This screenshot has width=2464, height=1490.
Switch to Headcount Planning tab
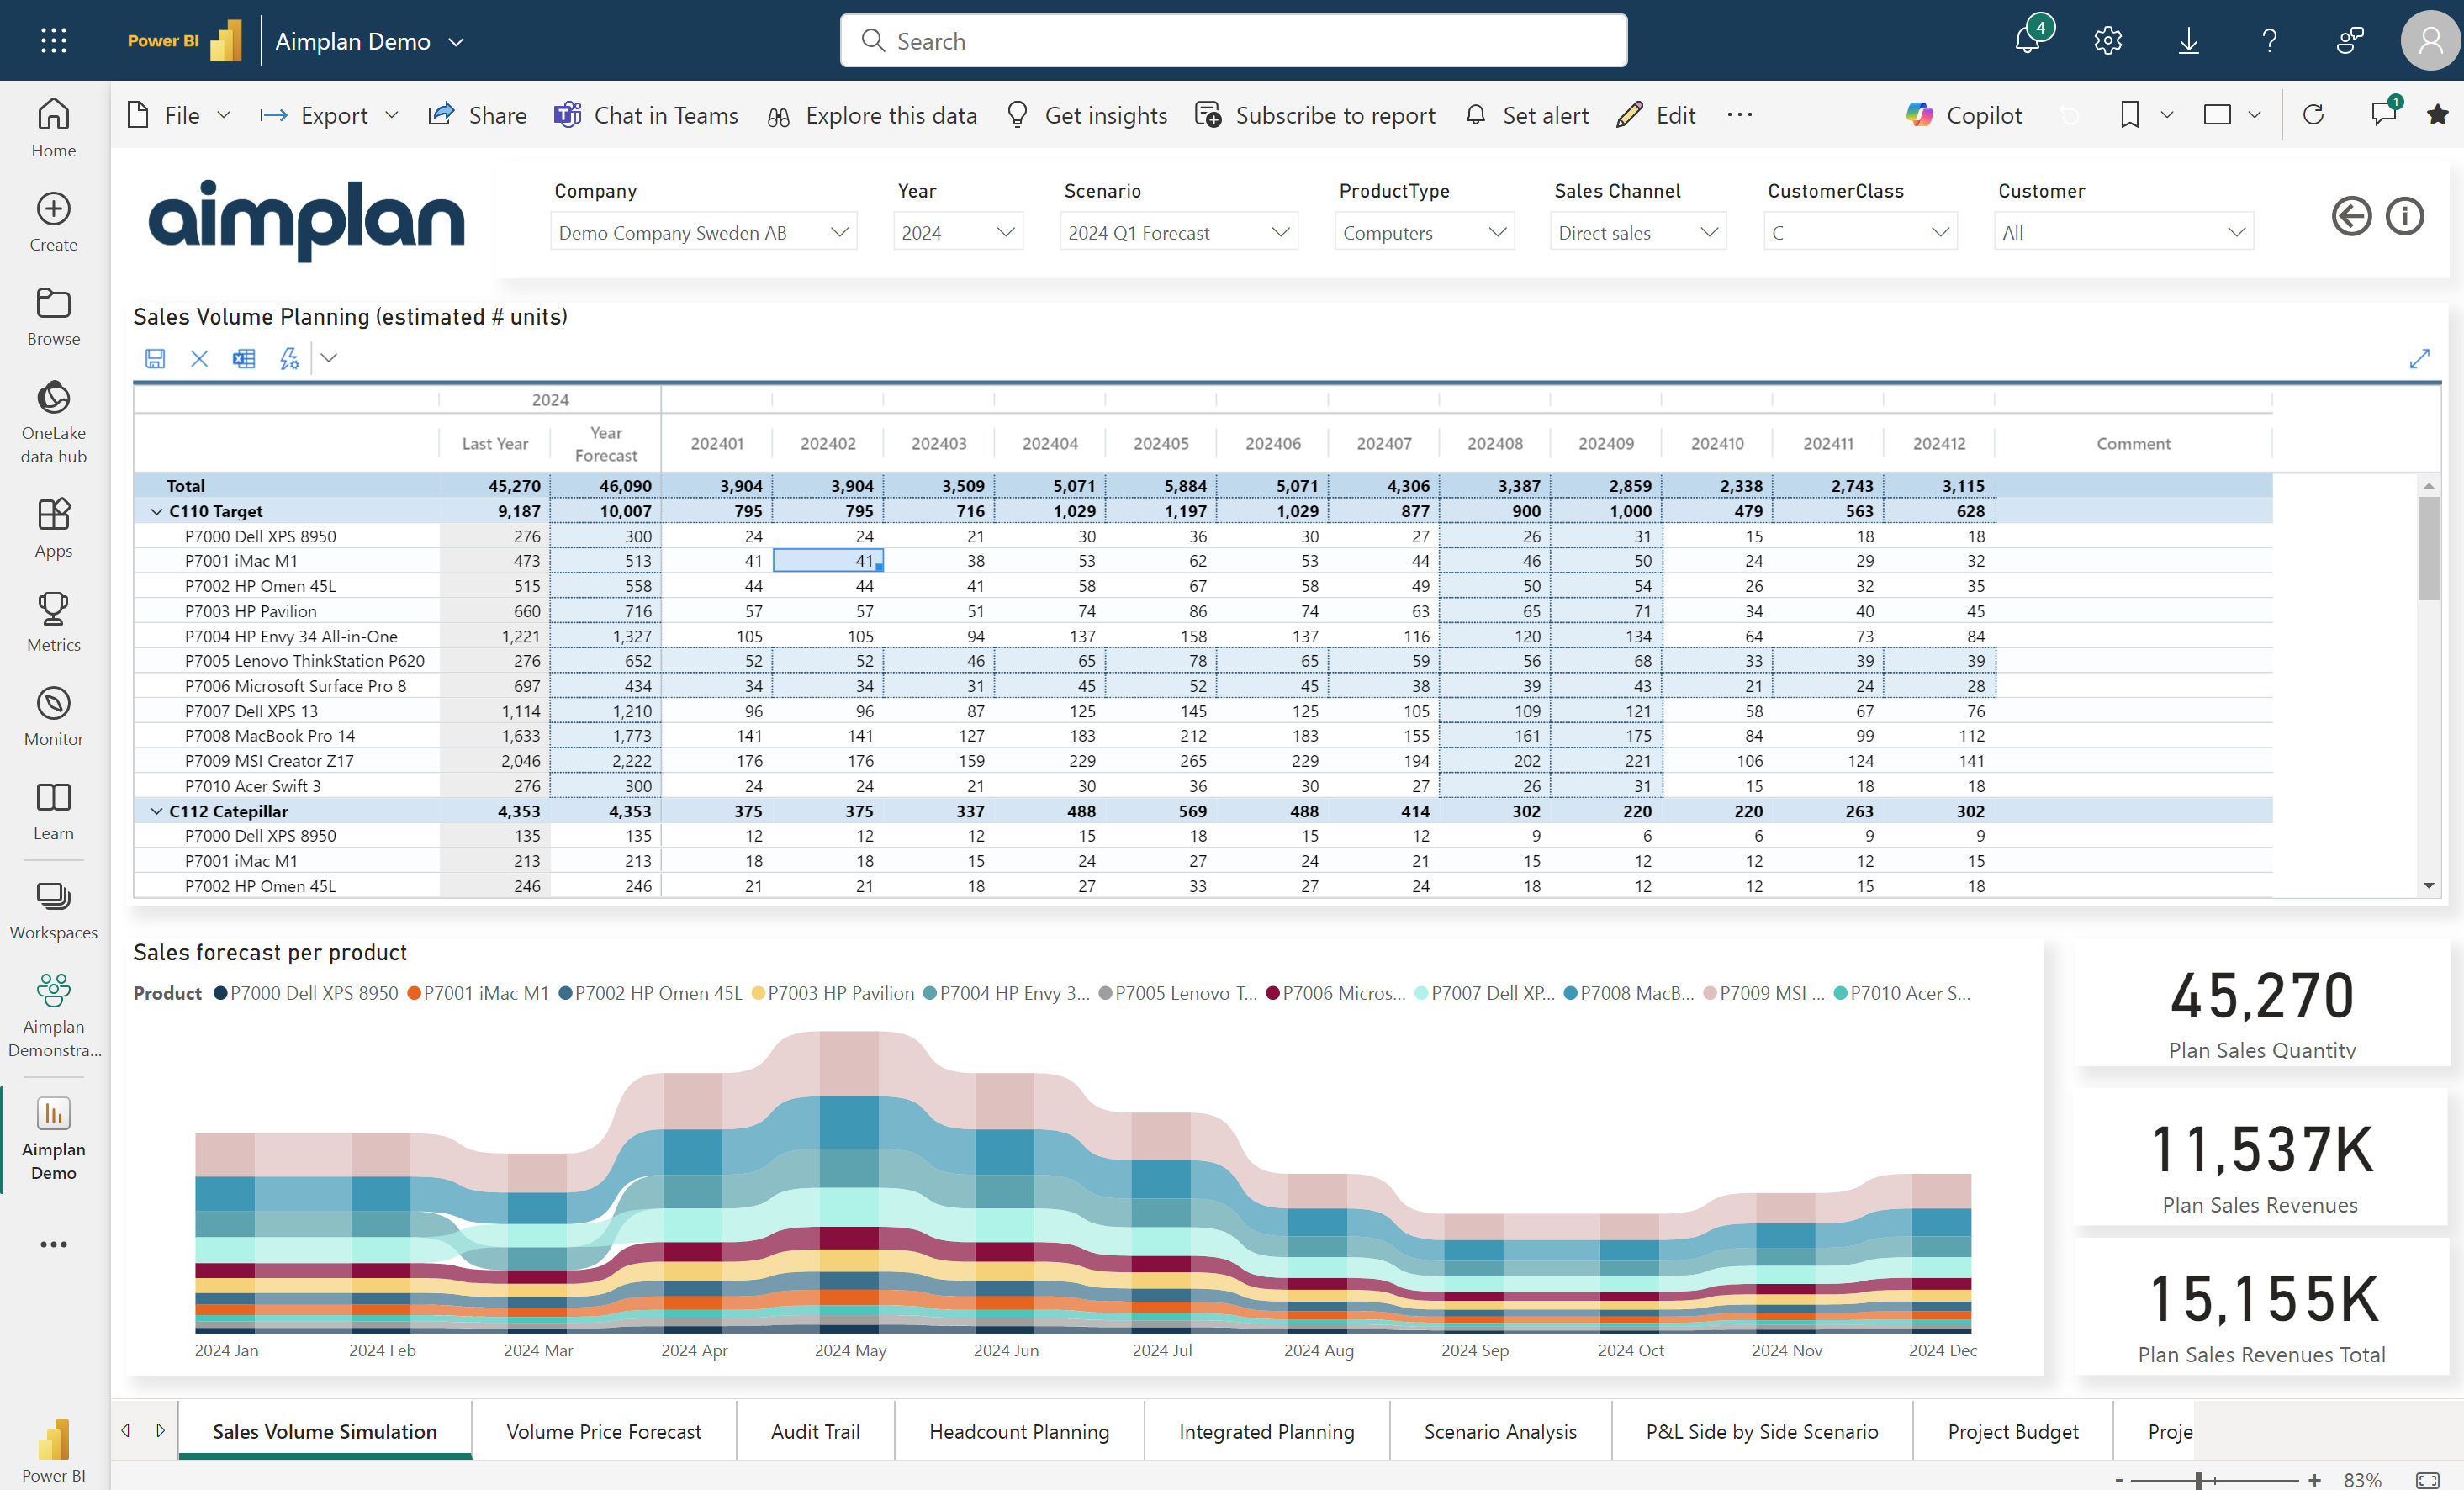coord(1019,1431)
